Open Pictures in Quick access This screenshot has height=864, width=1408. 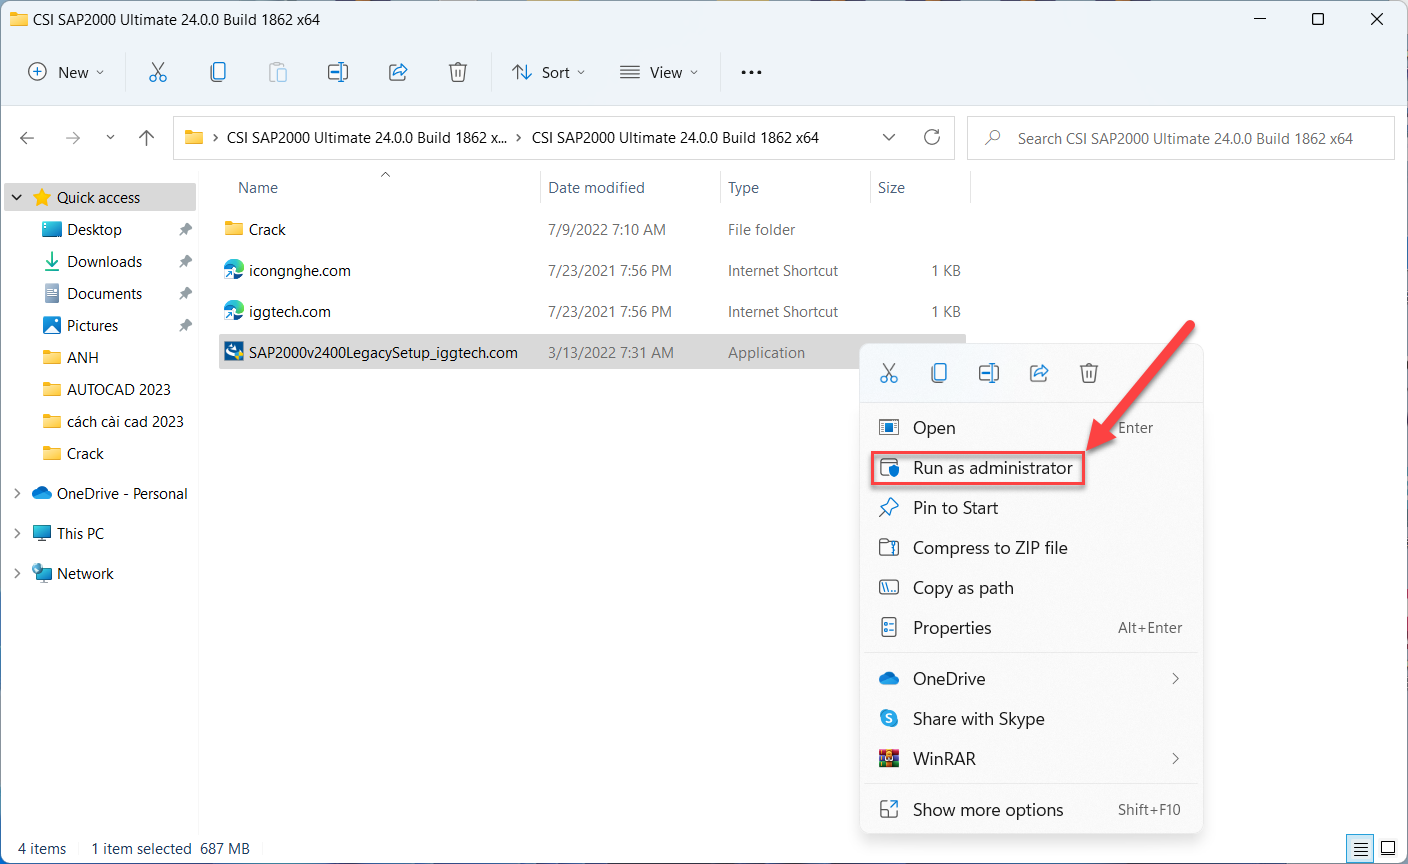92,326
